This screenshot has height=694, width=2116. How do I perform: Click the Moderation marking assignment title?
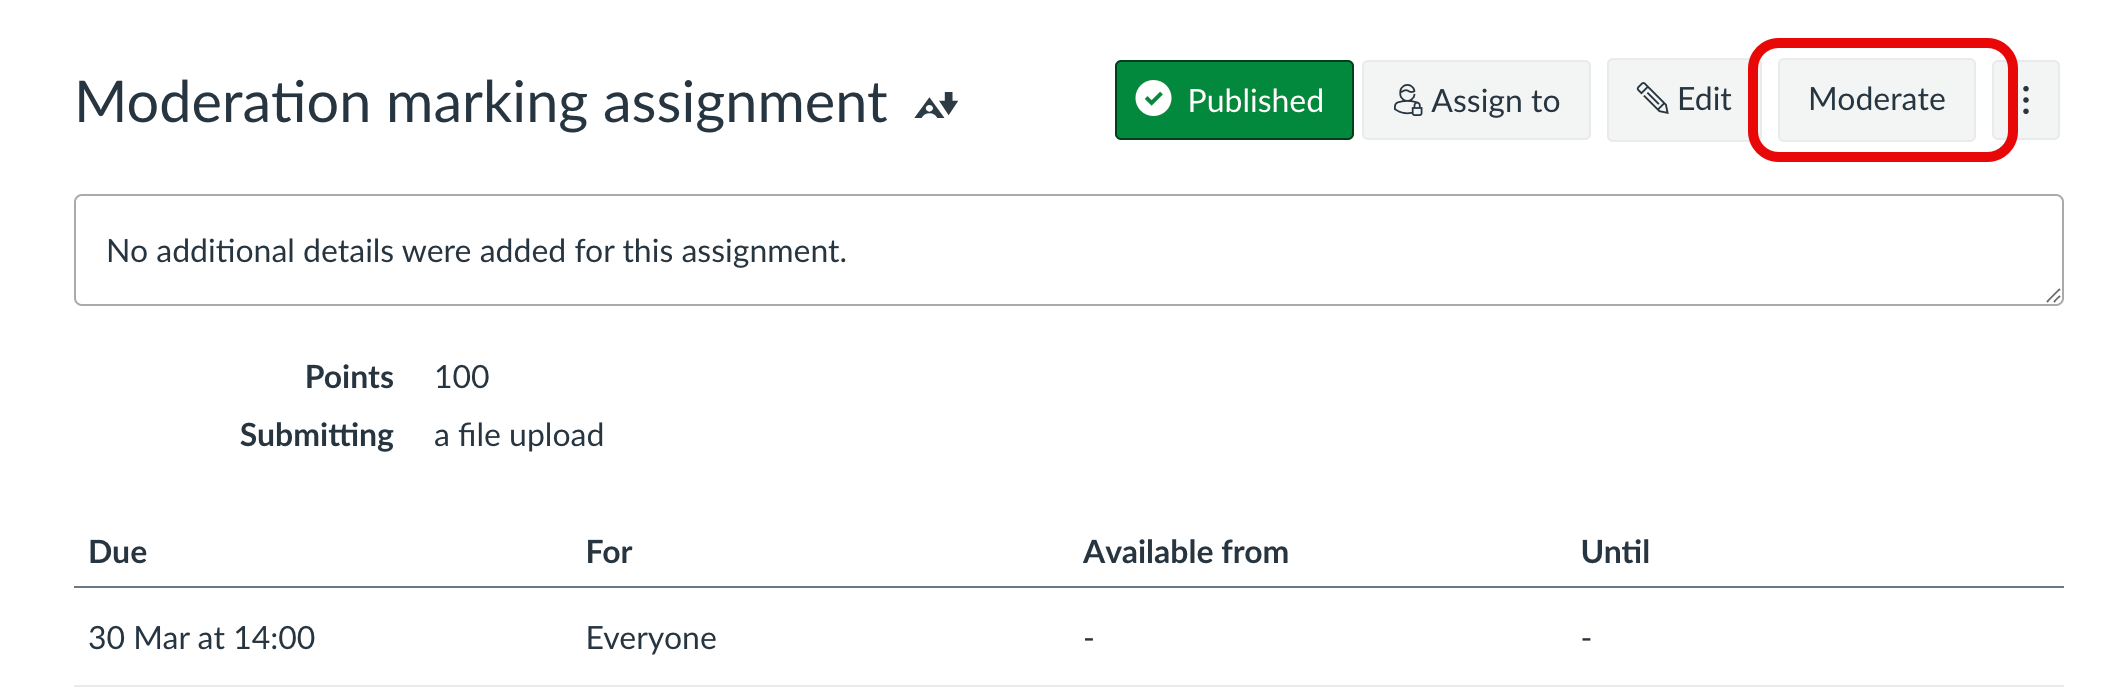click(x=481, y=102)
